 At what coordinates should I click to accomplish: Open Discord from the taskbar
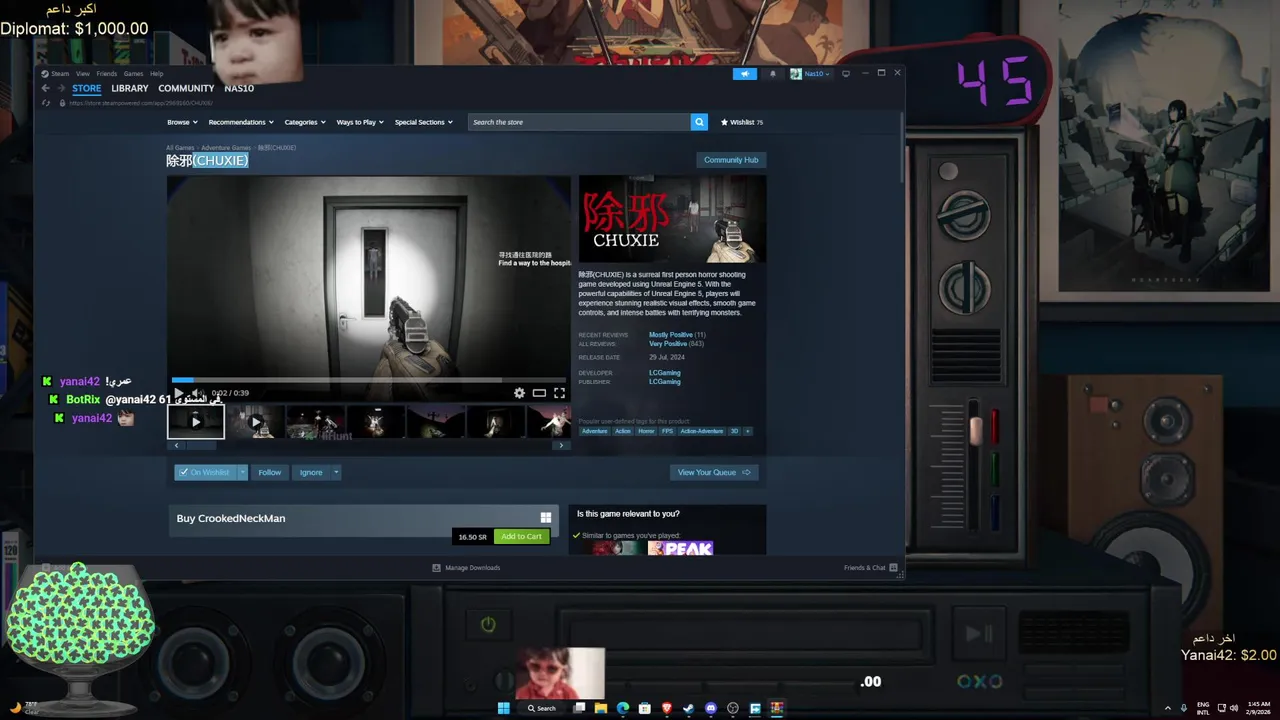pos(711,708)
